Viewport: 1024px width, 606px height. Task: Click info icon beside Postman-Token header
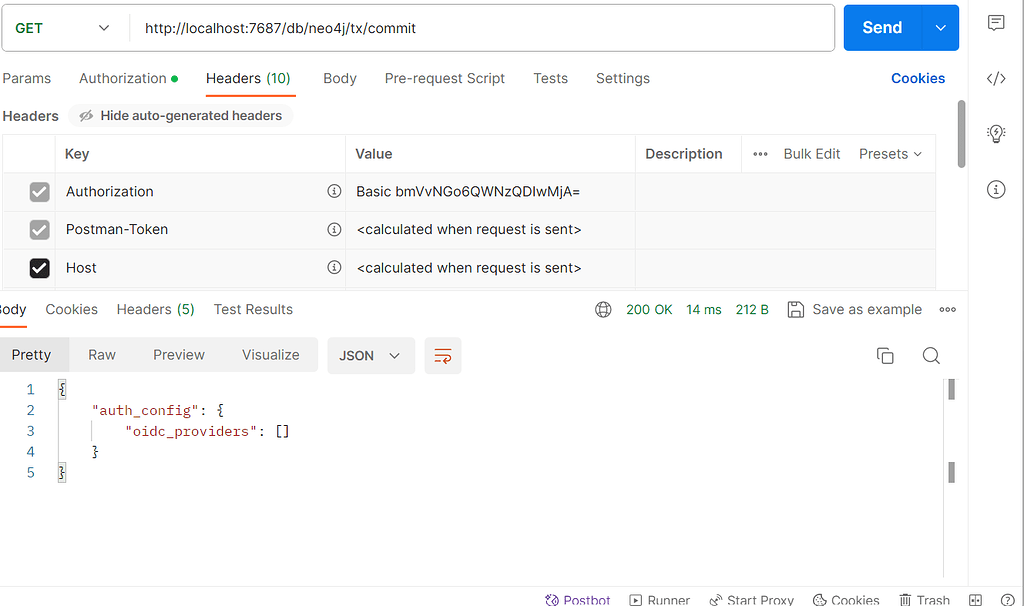click(x=334, y=229)
